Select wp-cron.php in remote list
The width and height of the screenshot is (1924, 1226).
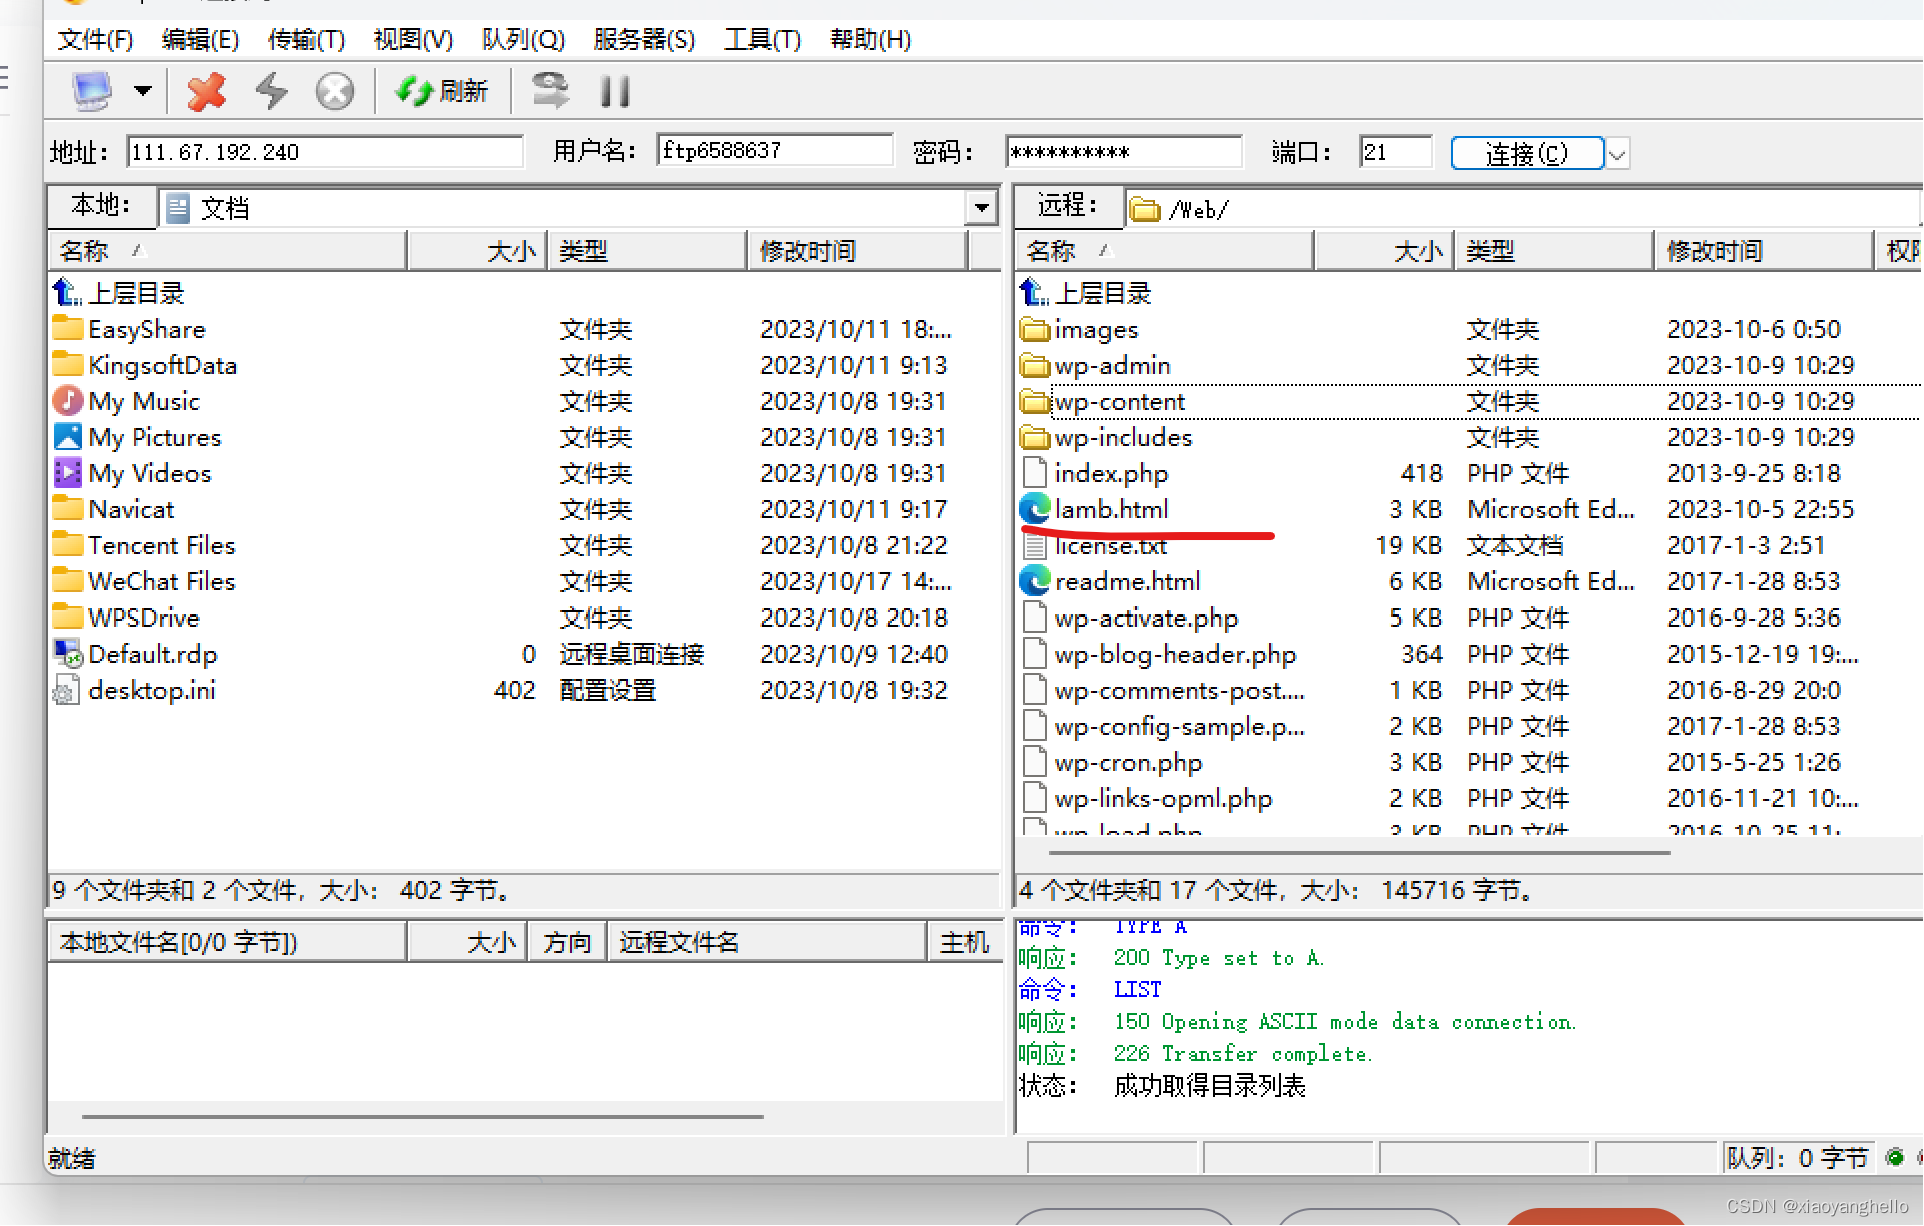tap(1128, 762)
